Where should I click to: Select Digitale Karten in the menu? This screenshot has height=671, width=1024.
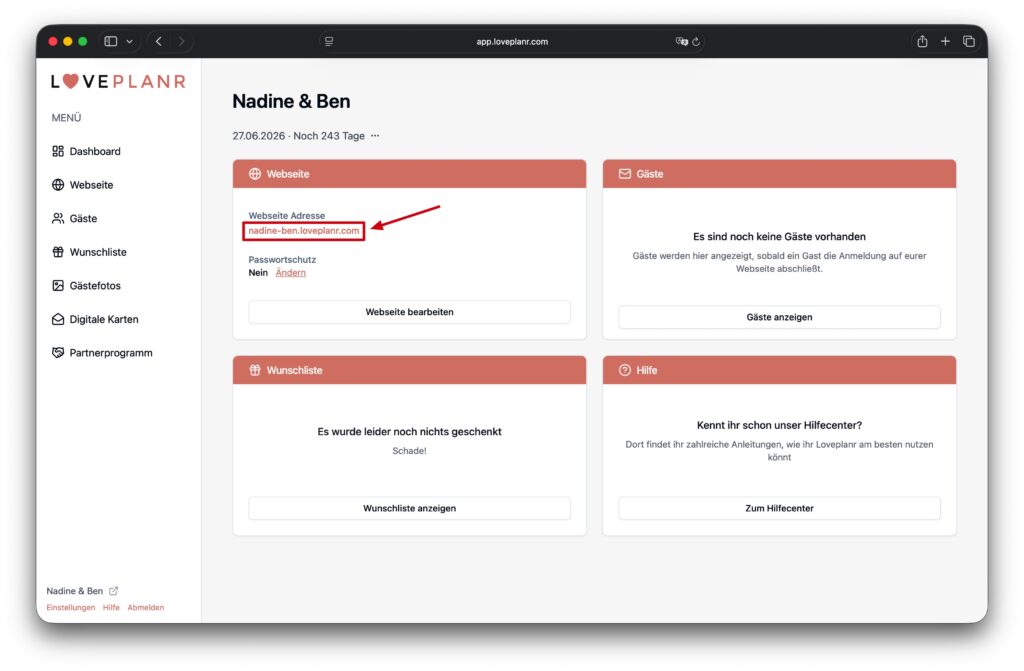pyautogui.click(x=104, y=320)
